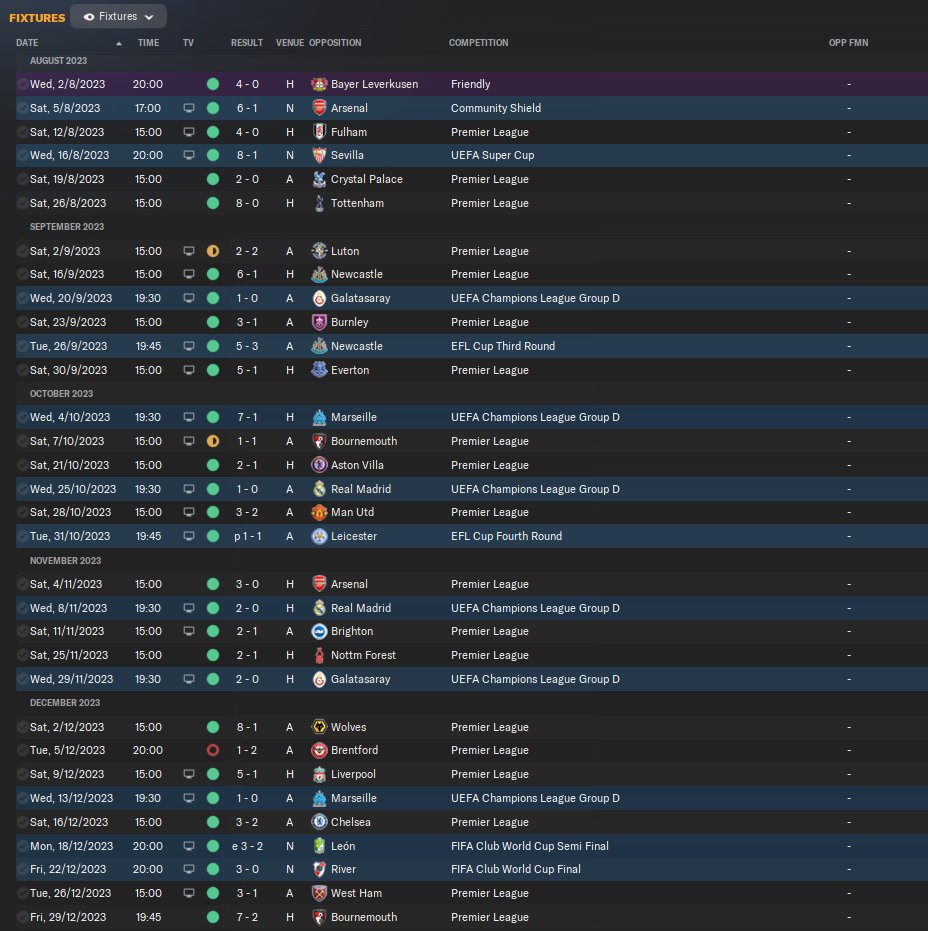Open the e 3 - 2 result against León
Image resolution: width=928 pixels, height=931 pixels.
tap(247, 846)
